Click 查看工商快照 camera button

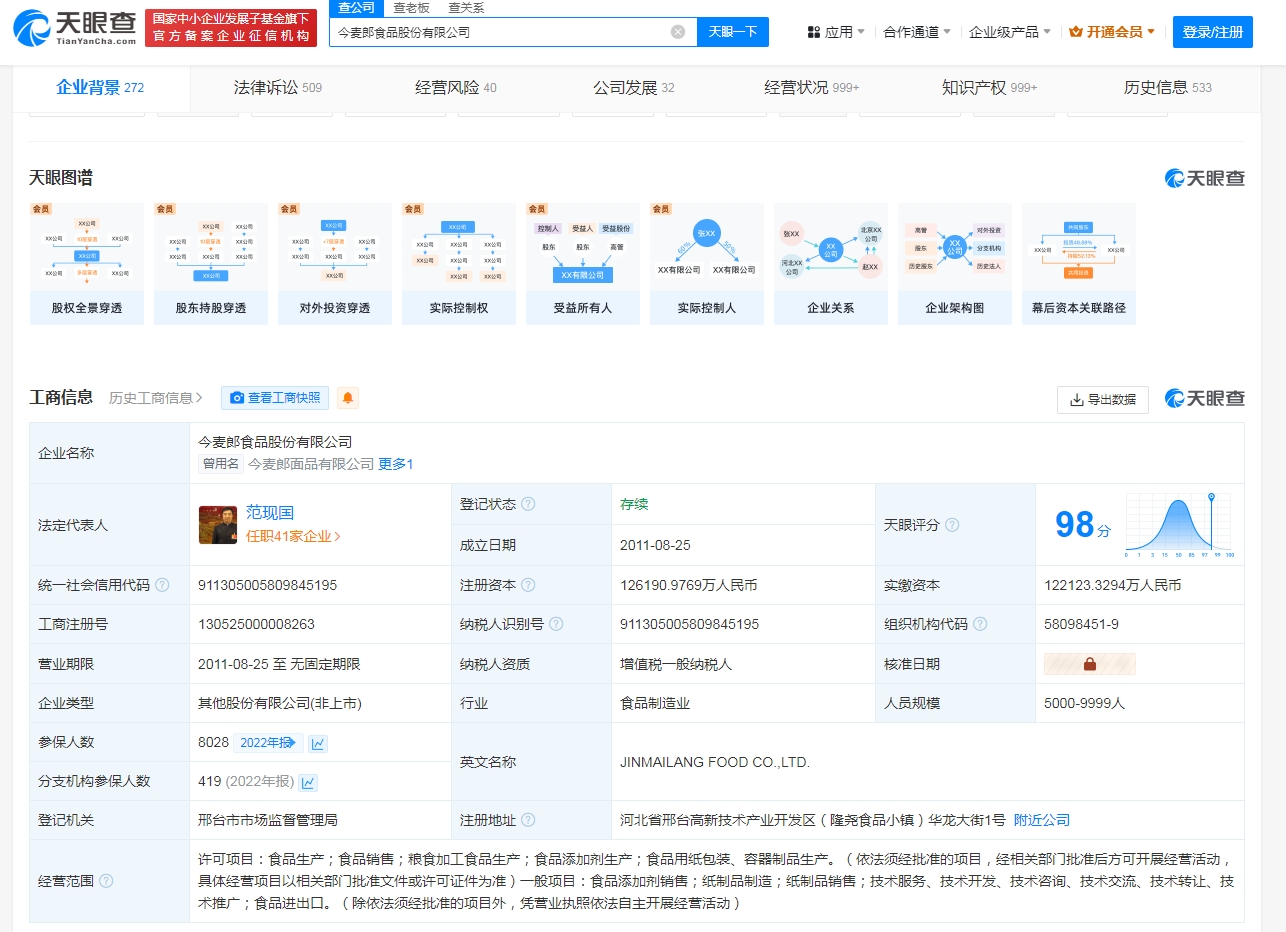pos(275,398)
